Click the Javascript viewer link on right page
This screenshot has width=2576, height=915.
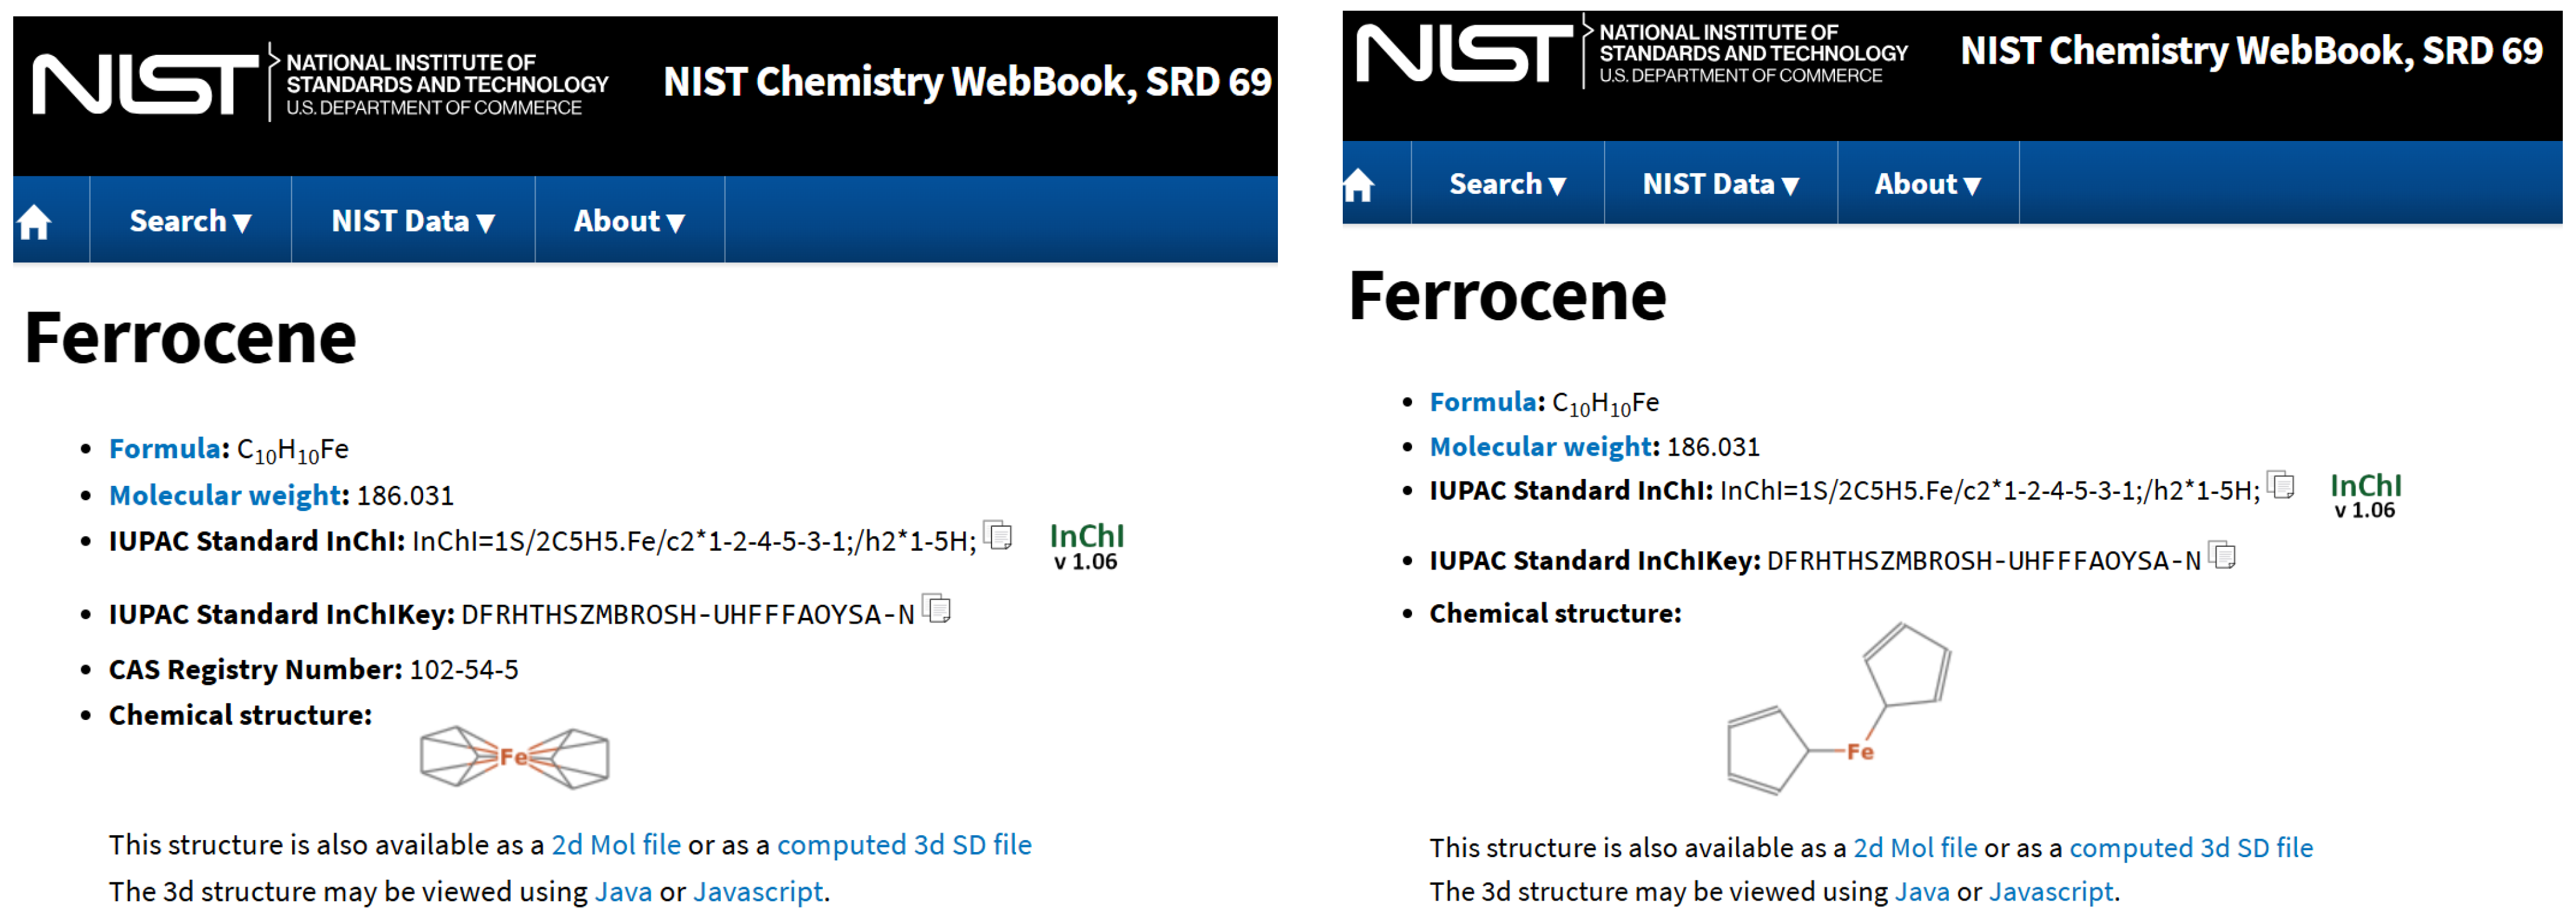click(x=2051, y=891)
